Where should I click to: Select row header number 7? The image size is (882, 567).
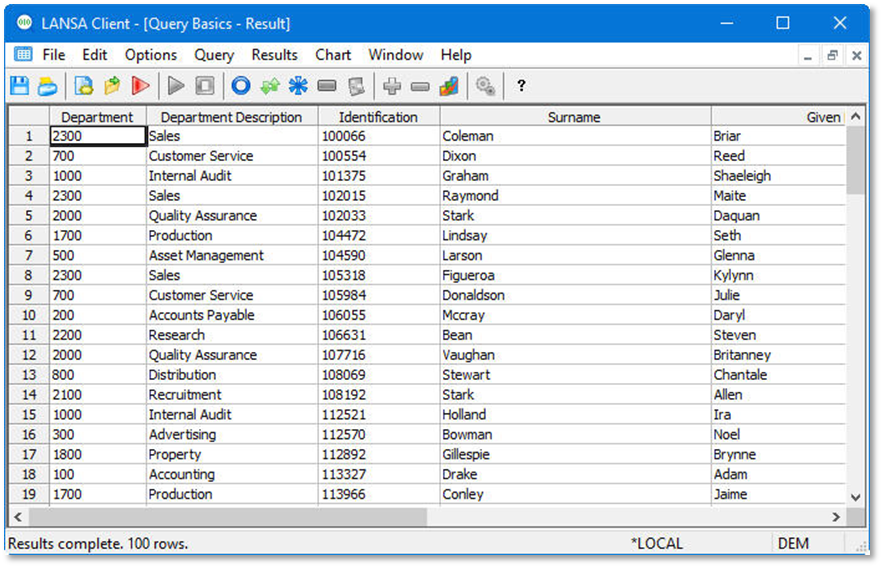pos(29,256)
